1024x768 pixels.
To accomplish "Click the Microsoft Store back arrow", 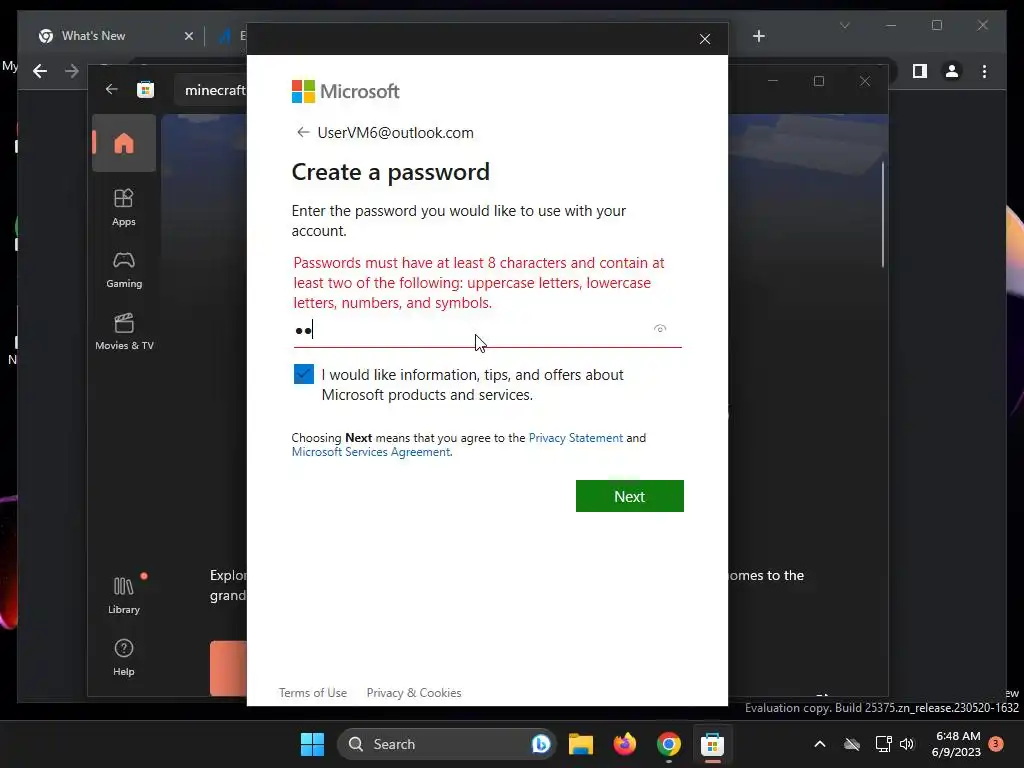I will (112, 89).
